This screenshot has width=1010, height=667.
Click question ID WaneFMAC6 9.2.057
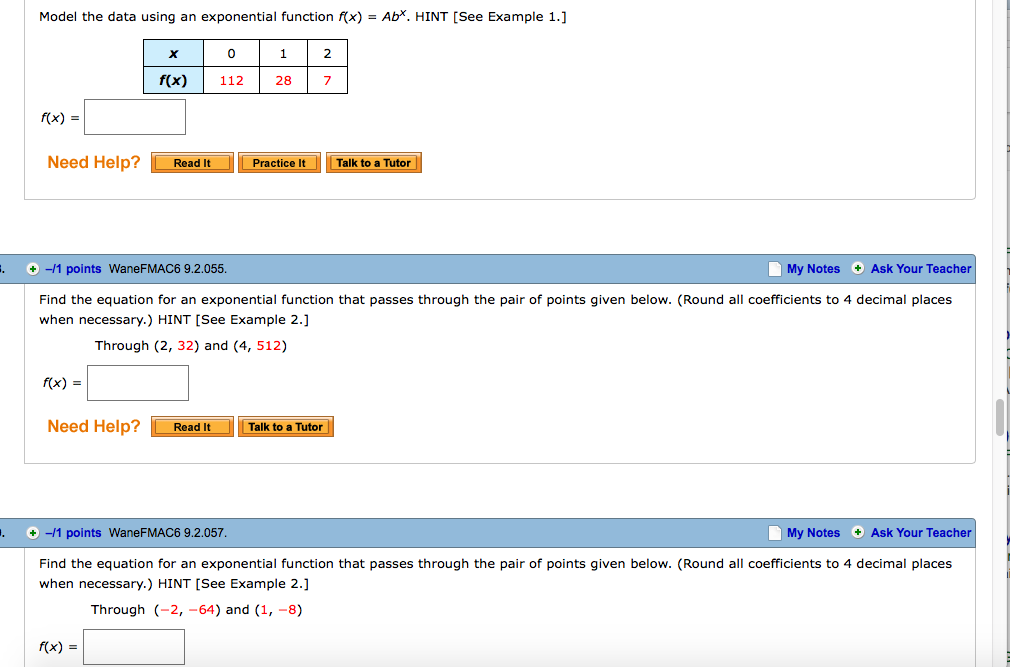point(167,533)
